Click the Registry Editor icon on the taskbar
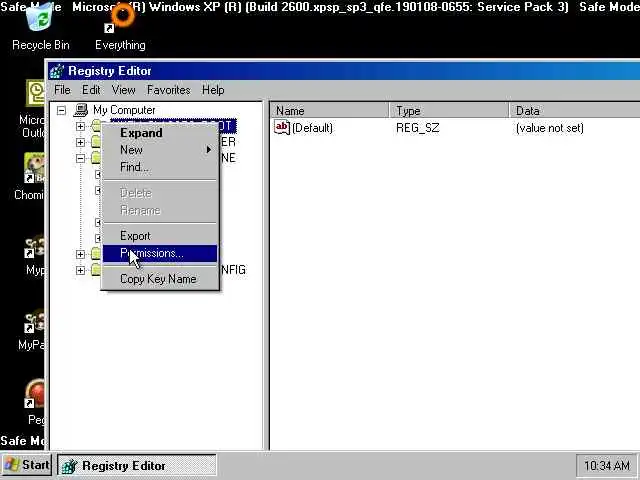The image size is (640, 480). pos(70,466)
